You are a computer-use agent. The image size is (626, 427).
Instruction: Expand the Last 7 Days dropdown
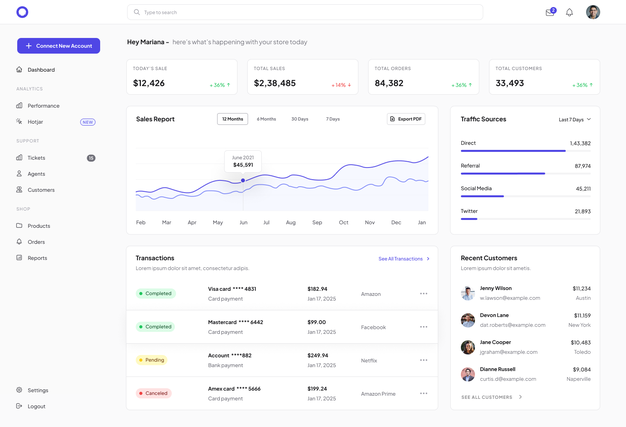[x=574, y=119]
